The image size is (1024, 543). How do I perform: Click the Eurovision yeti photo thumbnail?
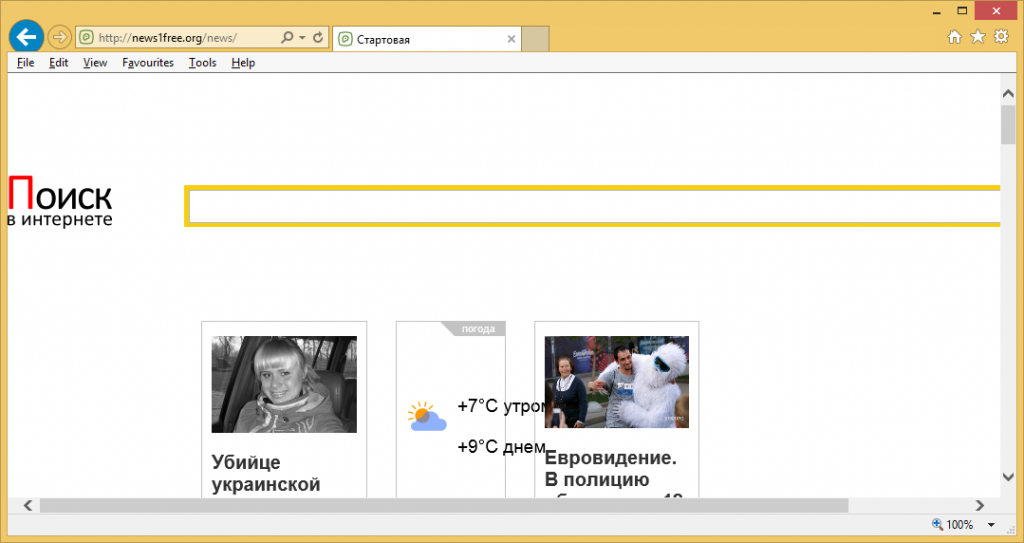[x=616, y=382]
